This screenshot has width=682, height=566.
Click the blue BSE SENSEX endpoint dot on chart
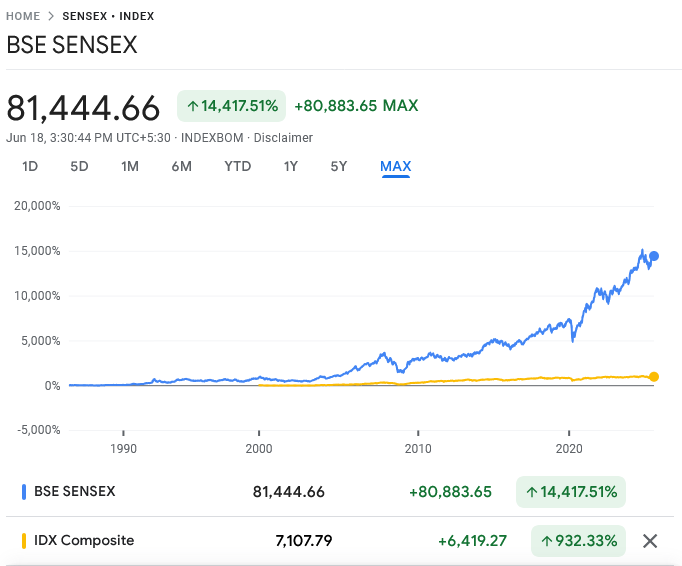tap(654, 256)
